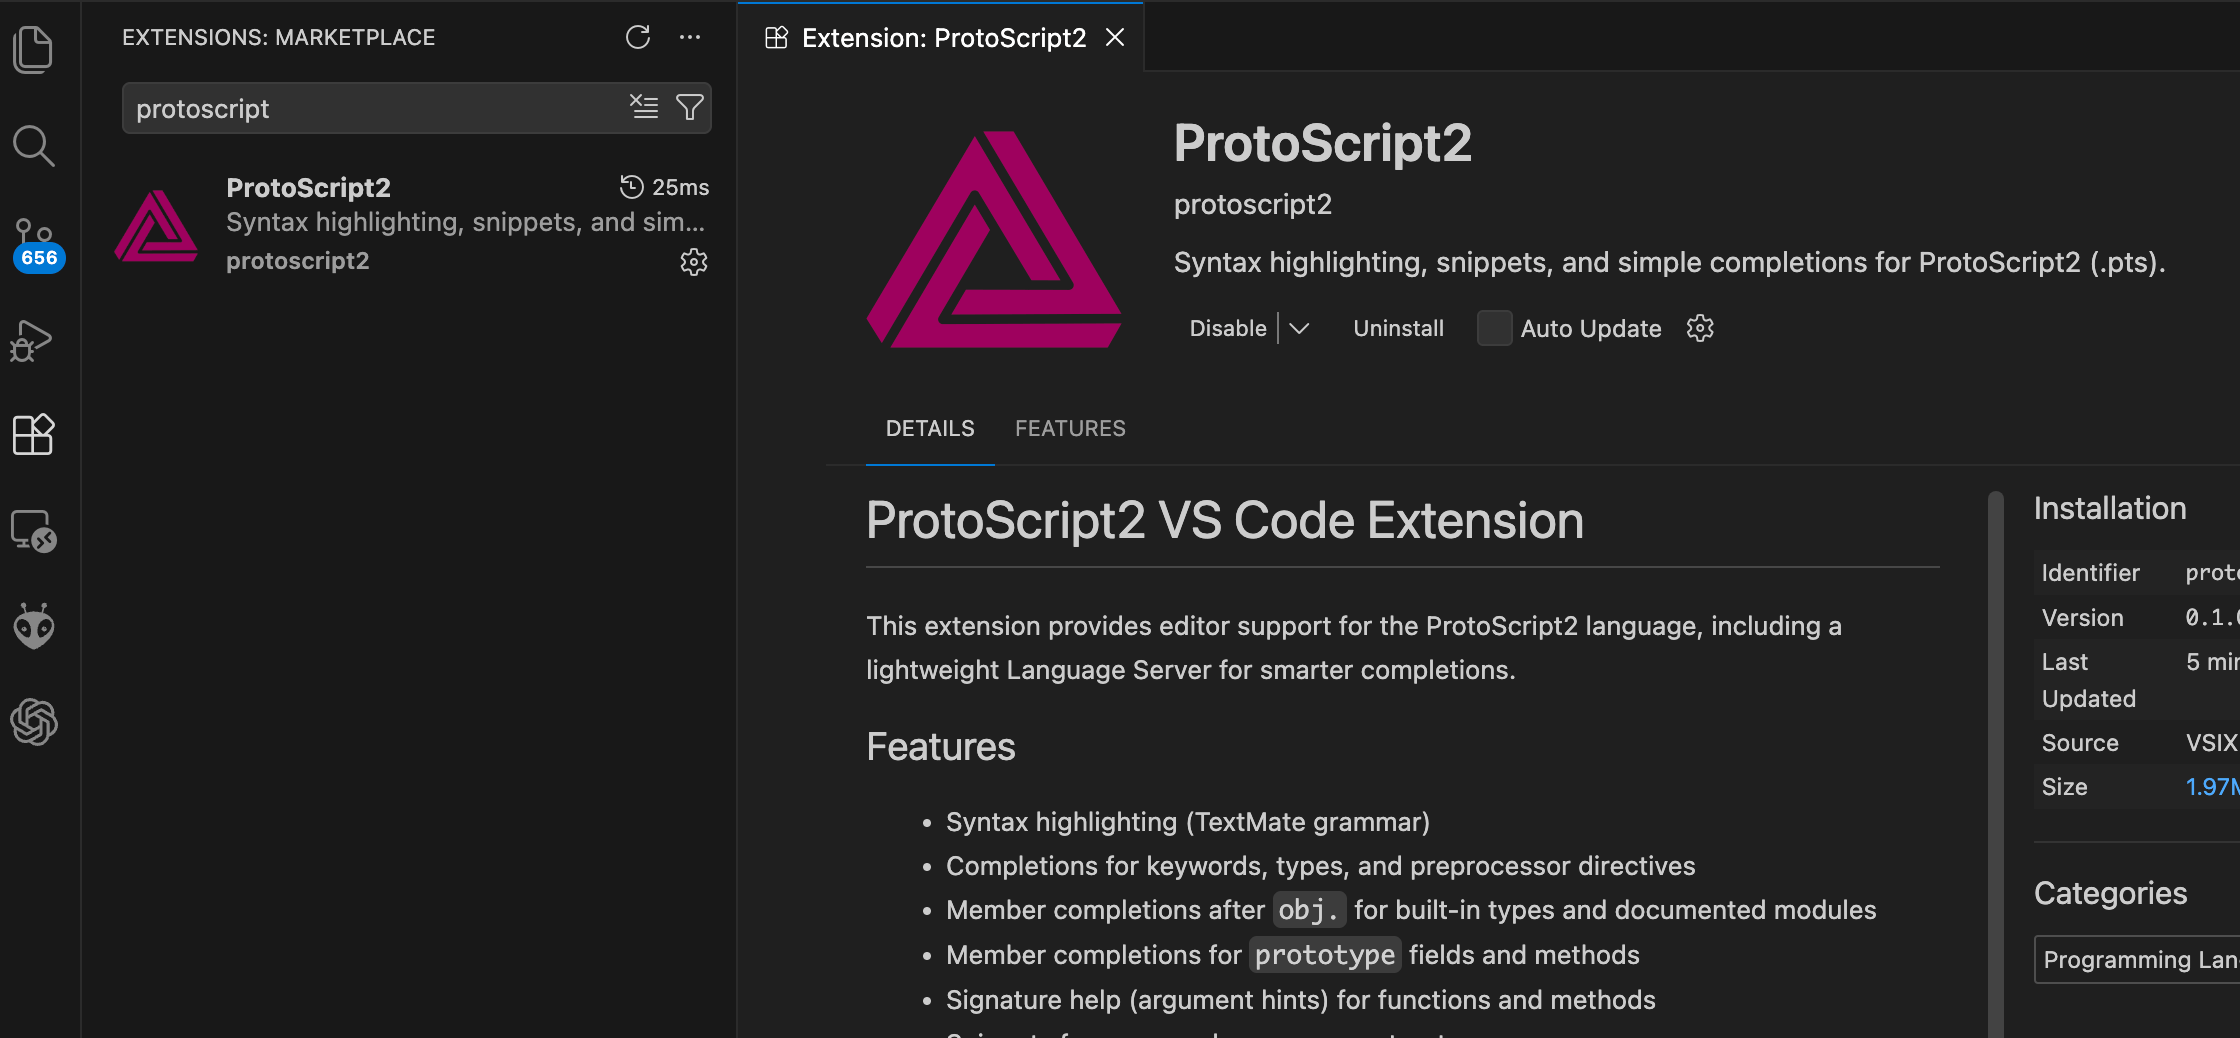2240x1038 pixels.
Task: Refresh the extensions marketplace list
Action: (638, 37)
